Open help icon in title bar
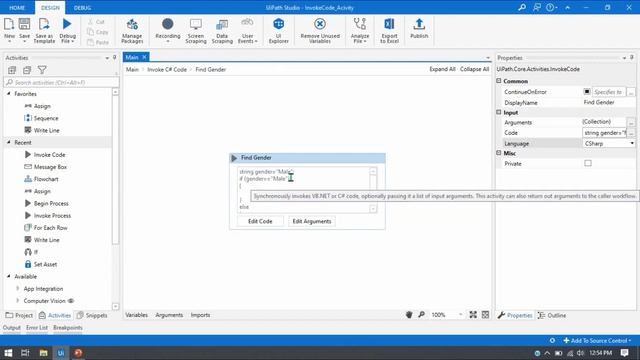The height and width of the screenshot is (360, 640). tap(550, 7)
